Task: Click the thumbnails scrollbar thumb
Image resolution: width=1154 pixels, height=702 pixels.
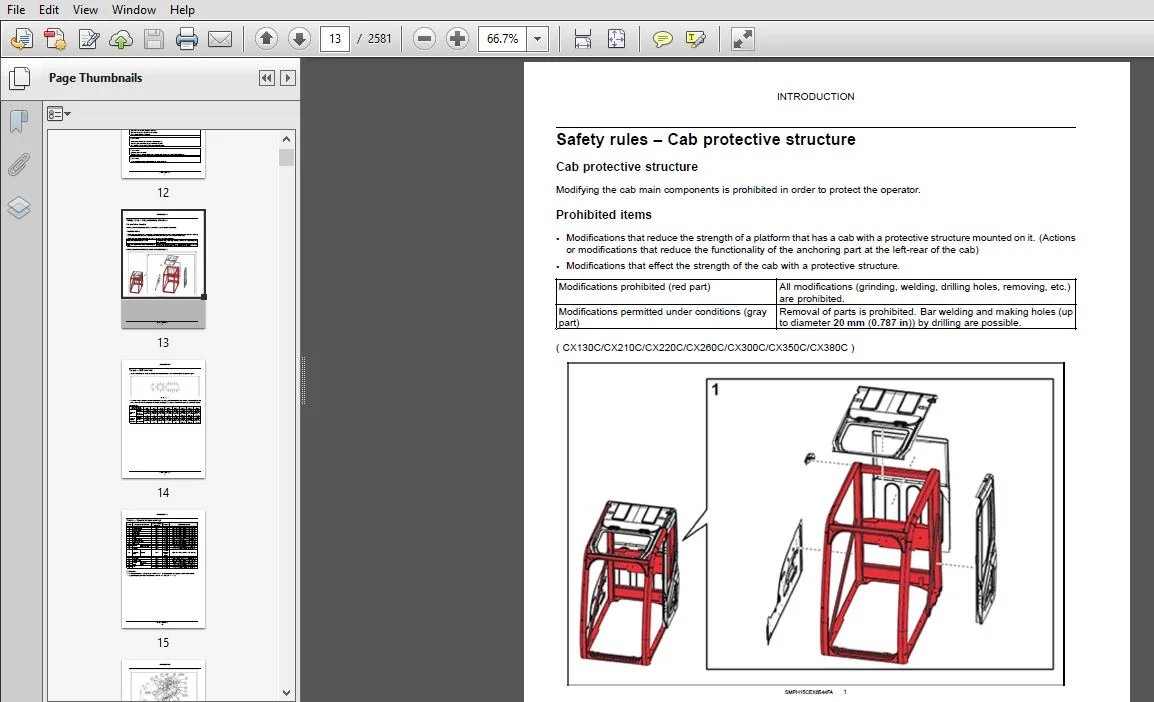Action: 286,157
